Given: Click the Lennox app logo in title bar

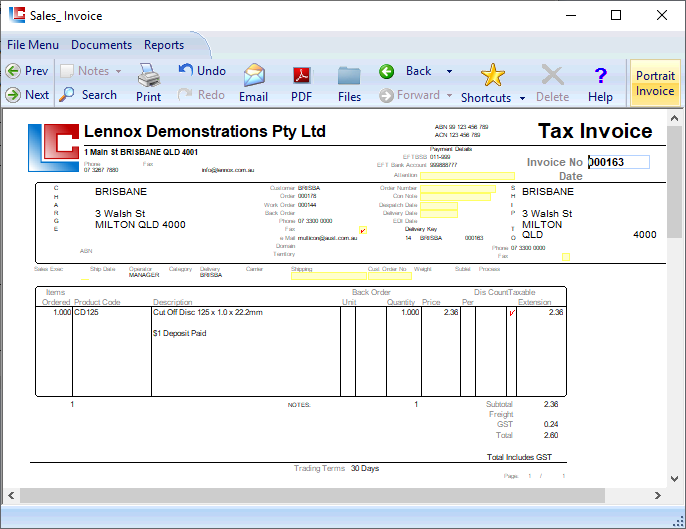Looking at the screenshot, I should [17, 15].
